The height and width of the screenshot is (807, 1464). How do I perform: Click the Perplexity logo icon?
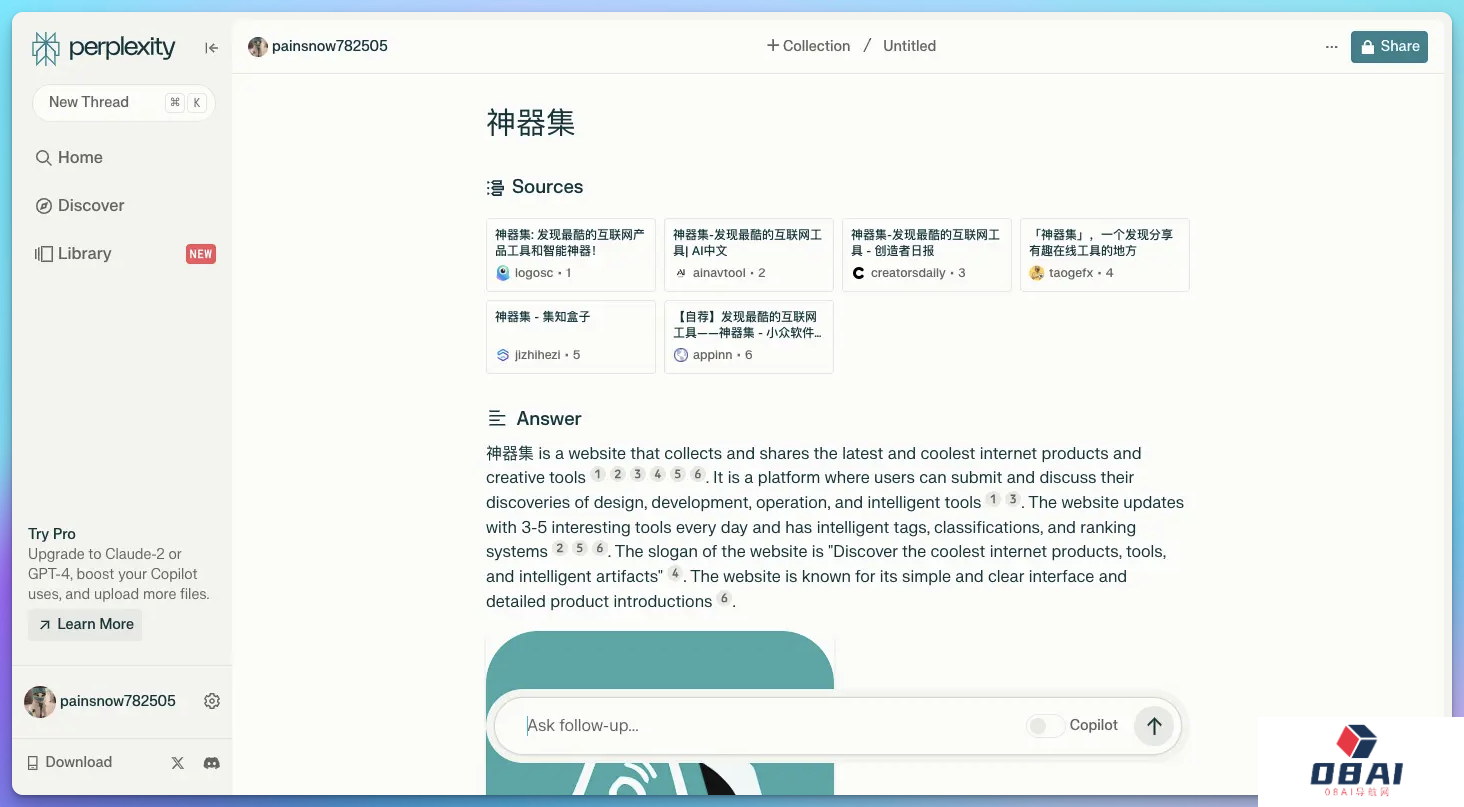click(x=46, y=48)
